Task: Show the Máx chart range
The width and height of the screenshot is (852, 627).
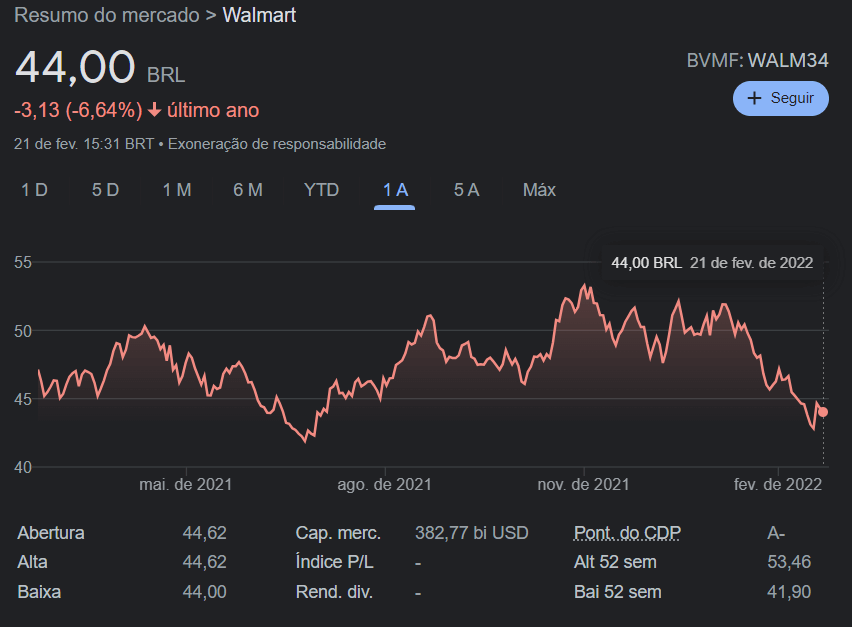Action: (x=539, y=190)
